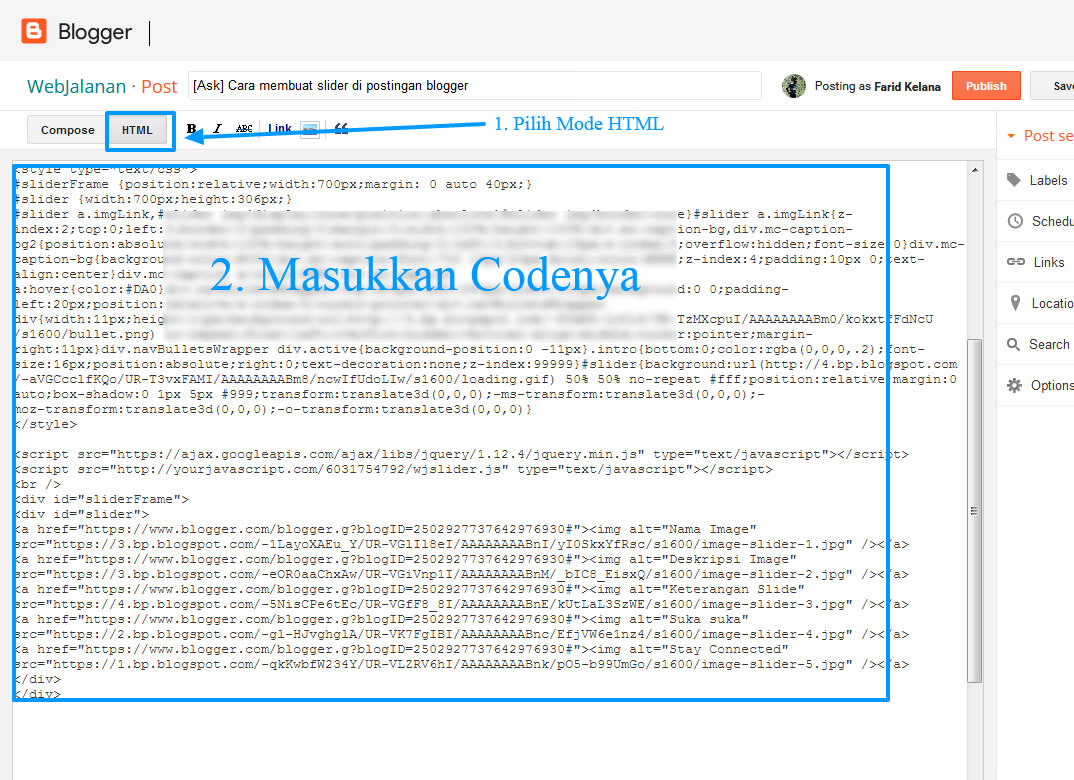Click the Farid Kelana profile avatar

pos(793,86)
